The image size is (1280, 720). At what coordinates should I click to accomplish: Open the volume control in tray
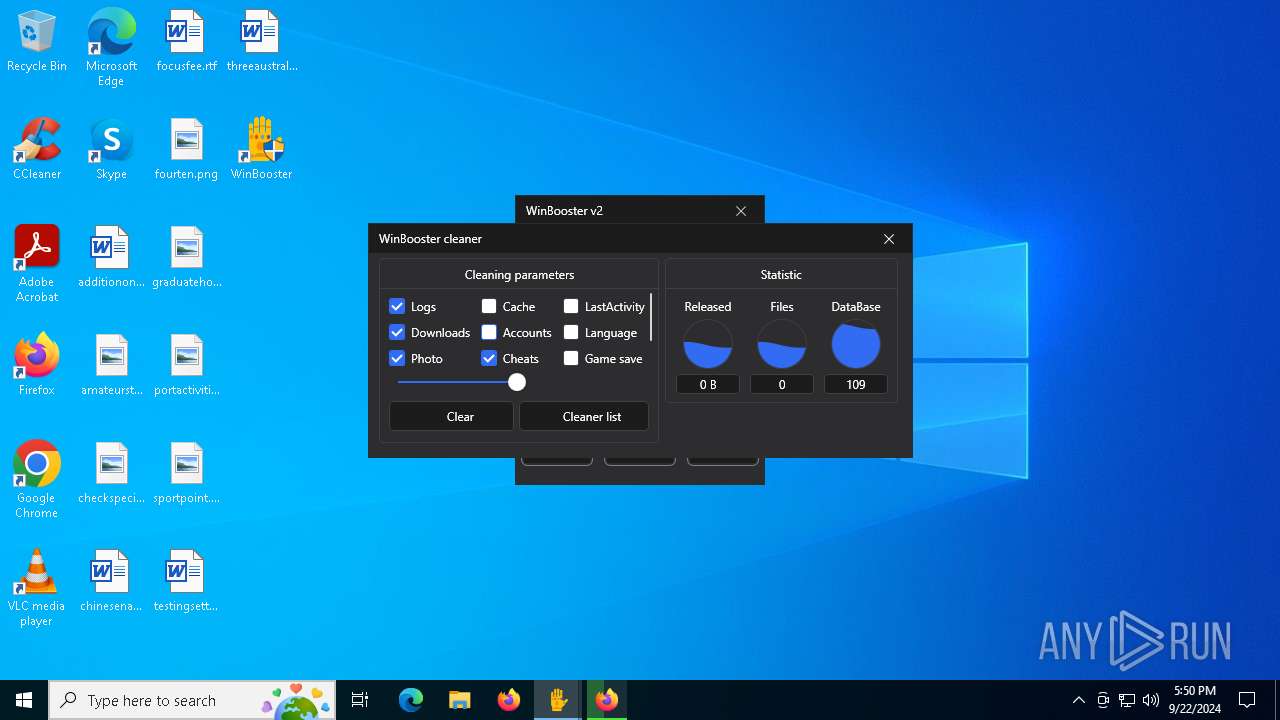coord(1151,700)
